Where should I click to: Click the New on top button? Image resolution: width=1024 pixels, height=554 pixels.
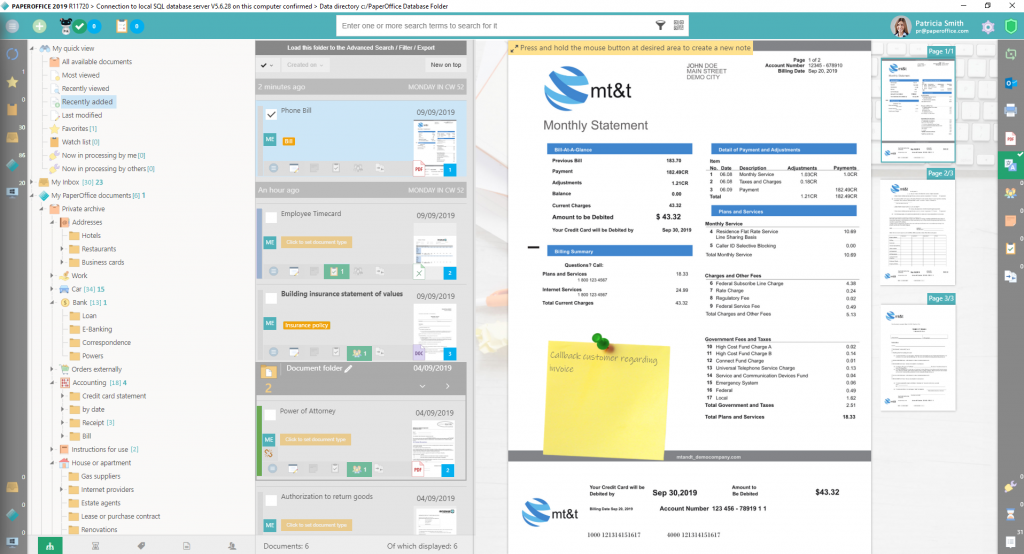pos(445,65)
